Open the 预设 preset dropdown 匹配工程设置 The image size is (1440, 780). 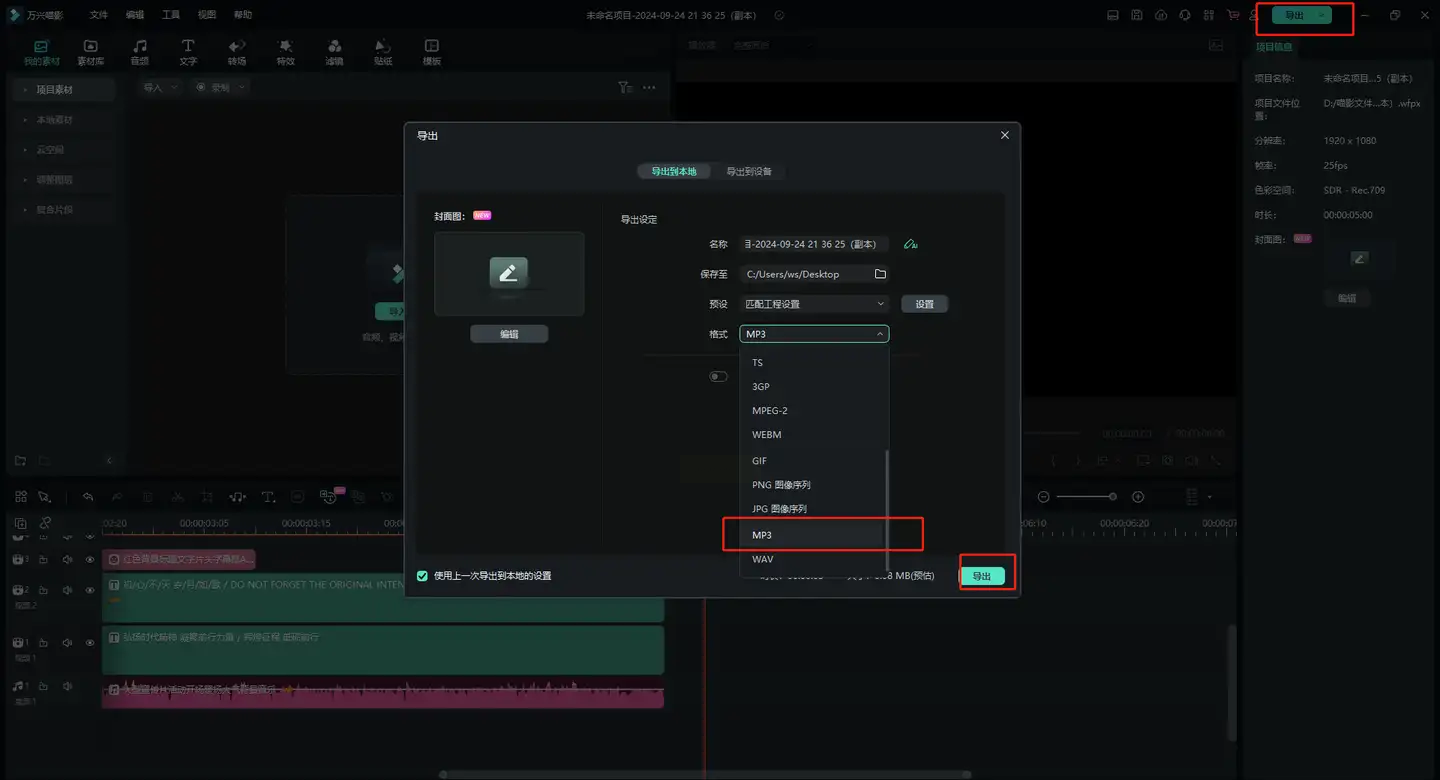coord(813,304)
